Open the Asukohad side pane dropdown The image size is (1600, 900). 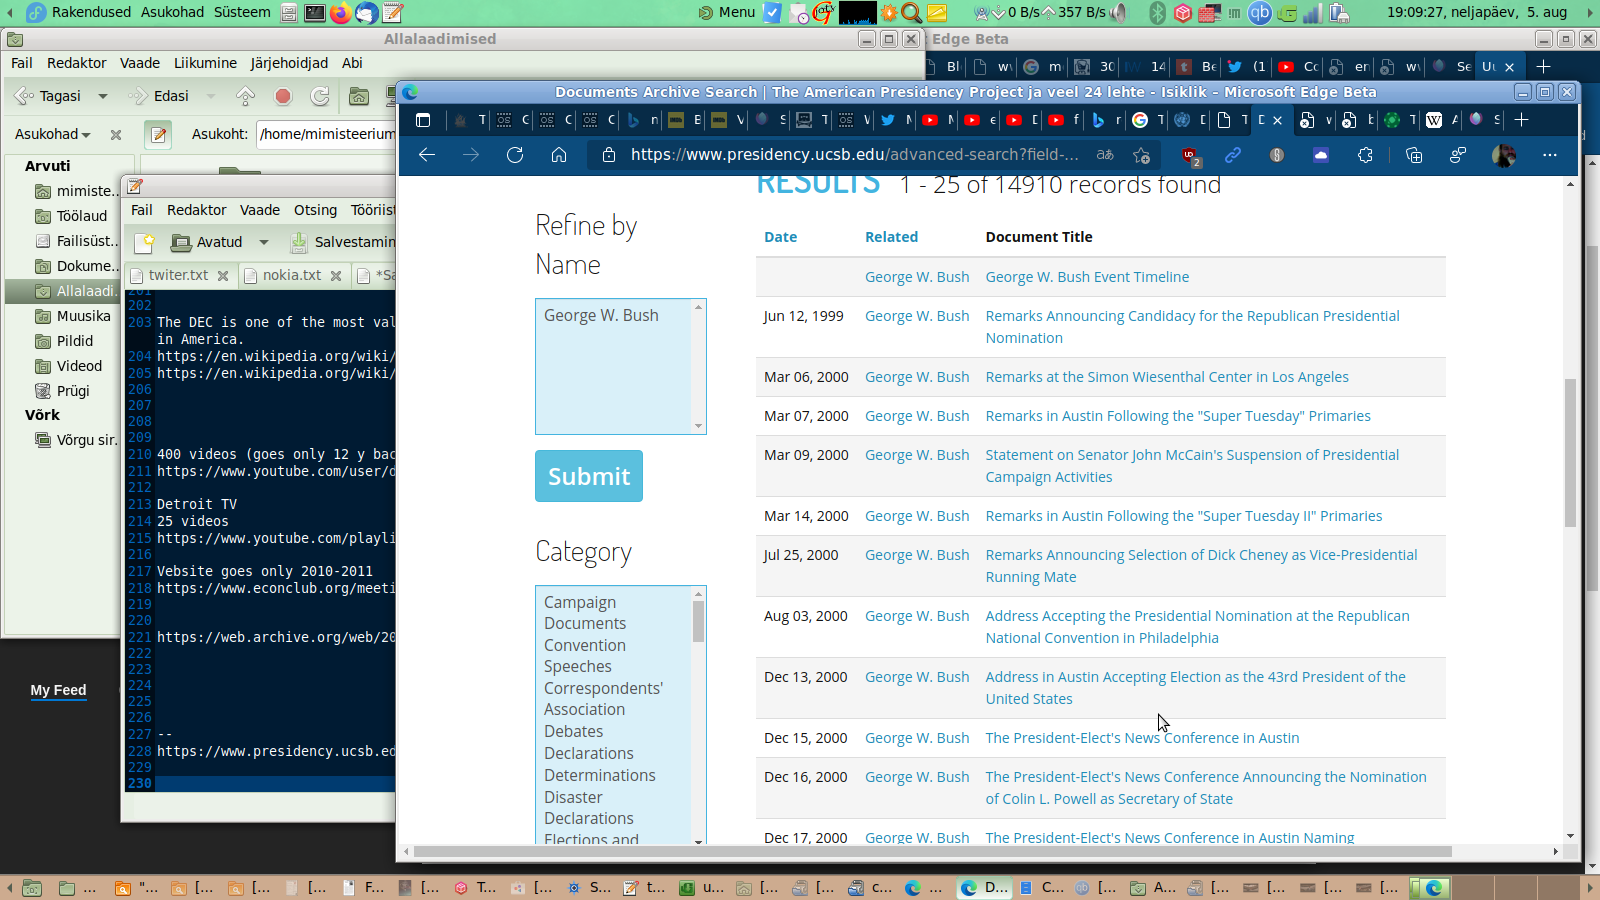(53, 134)
